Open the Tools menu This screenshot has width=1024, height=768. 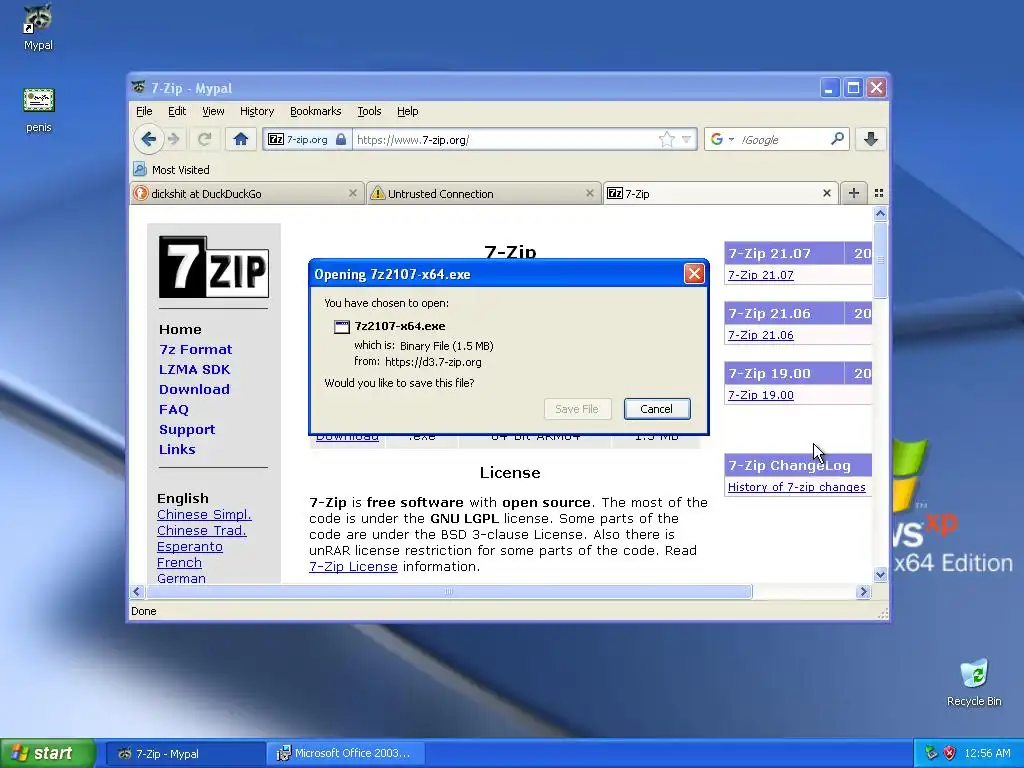point(369,111)
